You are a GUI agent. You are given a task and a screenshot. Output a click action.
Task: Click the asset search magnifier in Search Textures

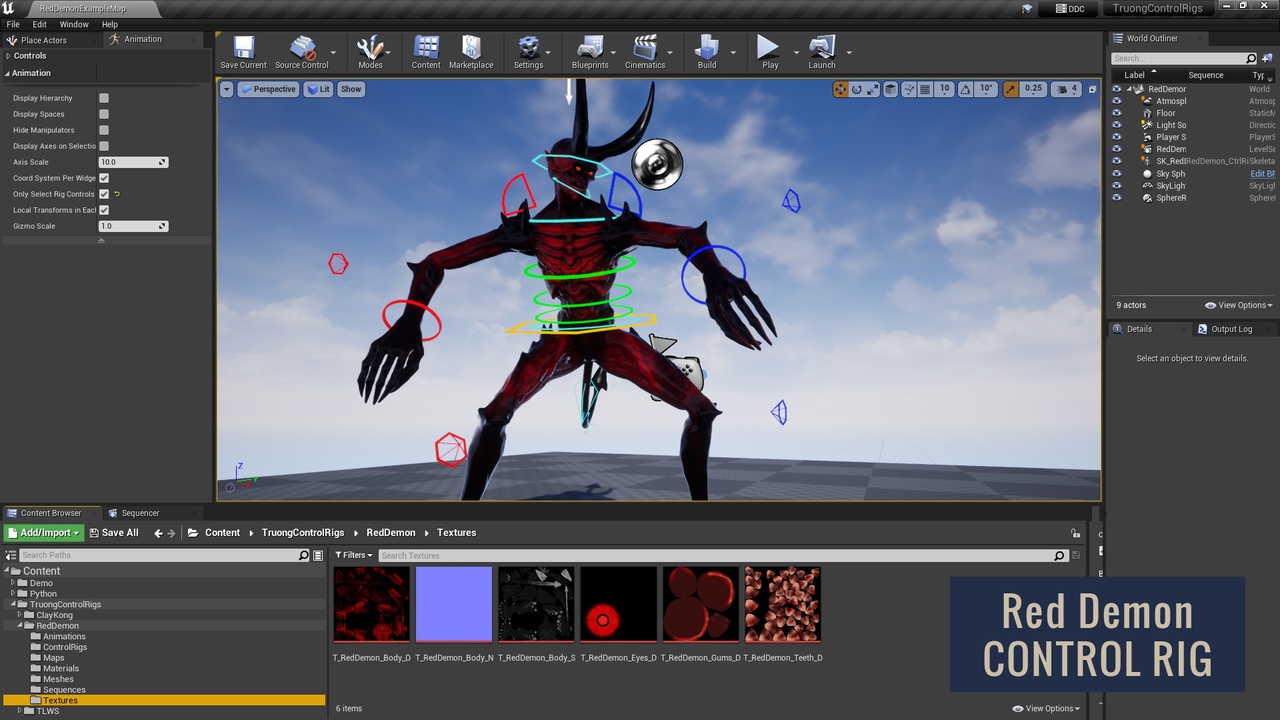[1060, 555]
